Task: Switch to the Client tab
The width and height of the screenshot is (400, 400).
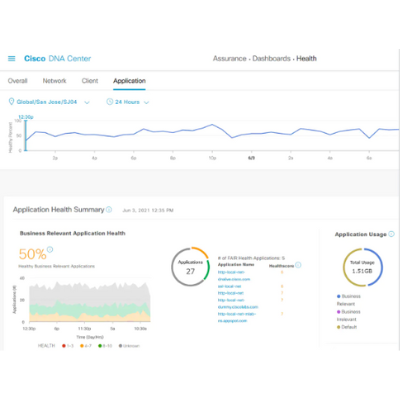Action: [90, 81]
